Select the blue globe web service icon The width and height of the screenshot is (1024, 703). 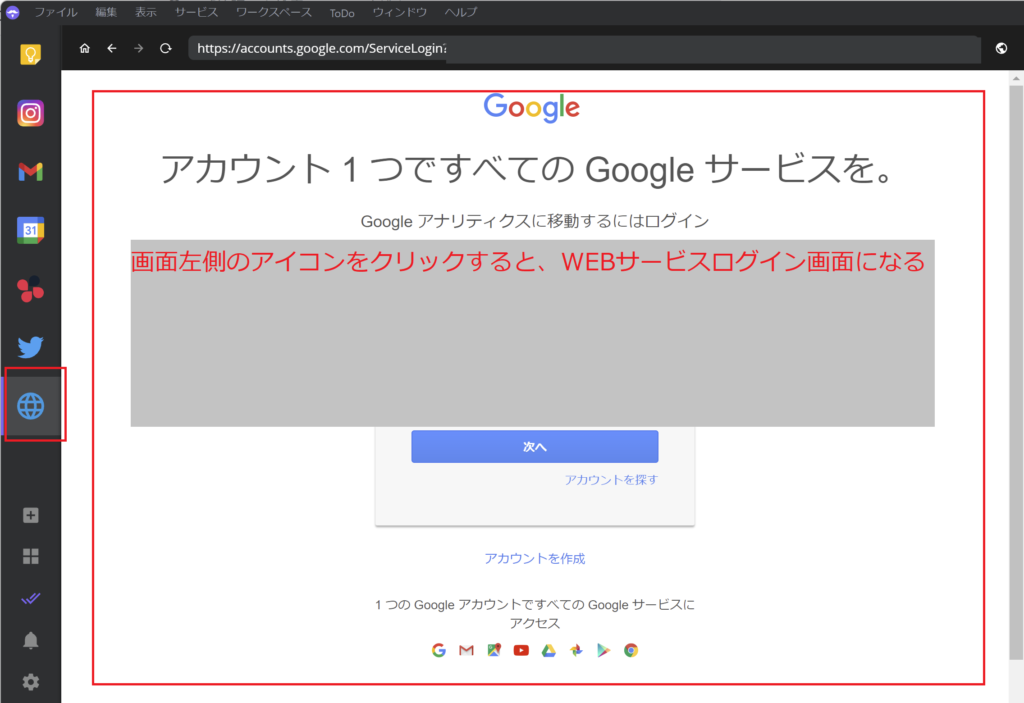pyautogui.click(x=31, y=406)
